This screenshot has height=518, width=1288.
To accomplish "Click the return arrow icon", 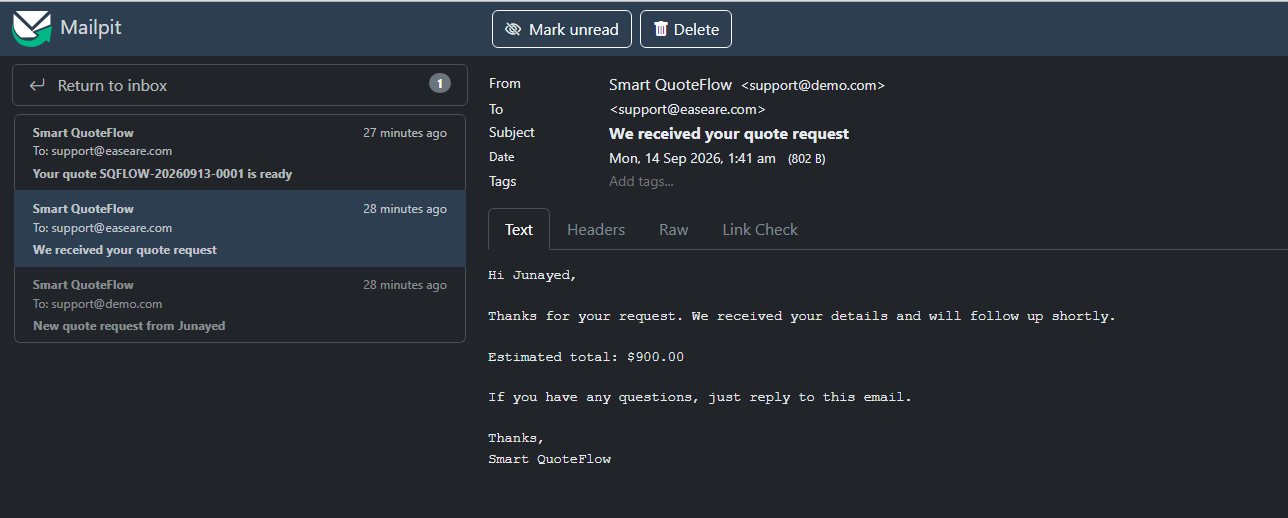I will [x=38, y=85].
